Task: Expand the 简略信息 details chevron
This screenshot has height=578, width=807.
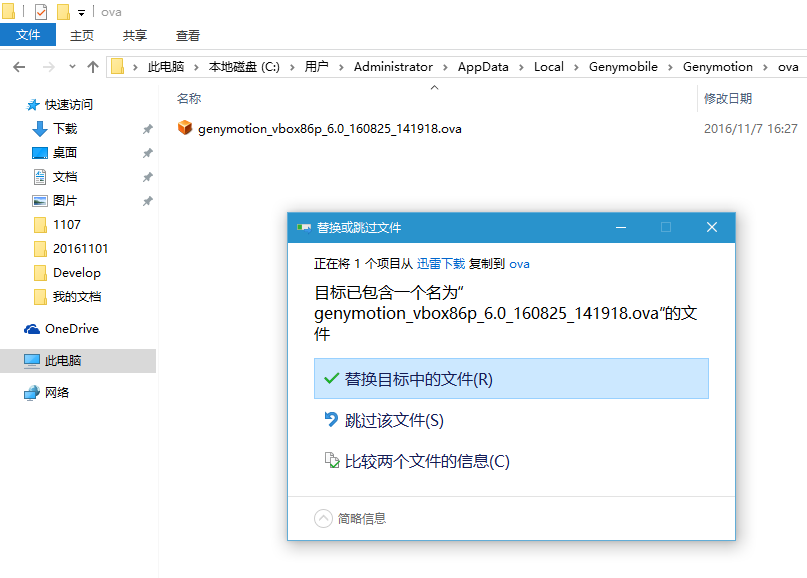Action: 323,518
